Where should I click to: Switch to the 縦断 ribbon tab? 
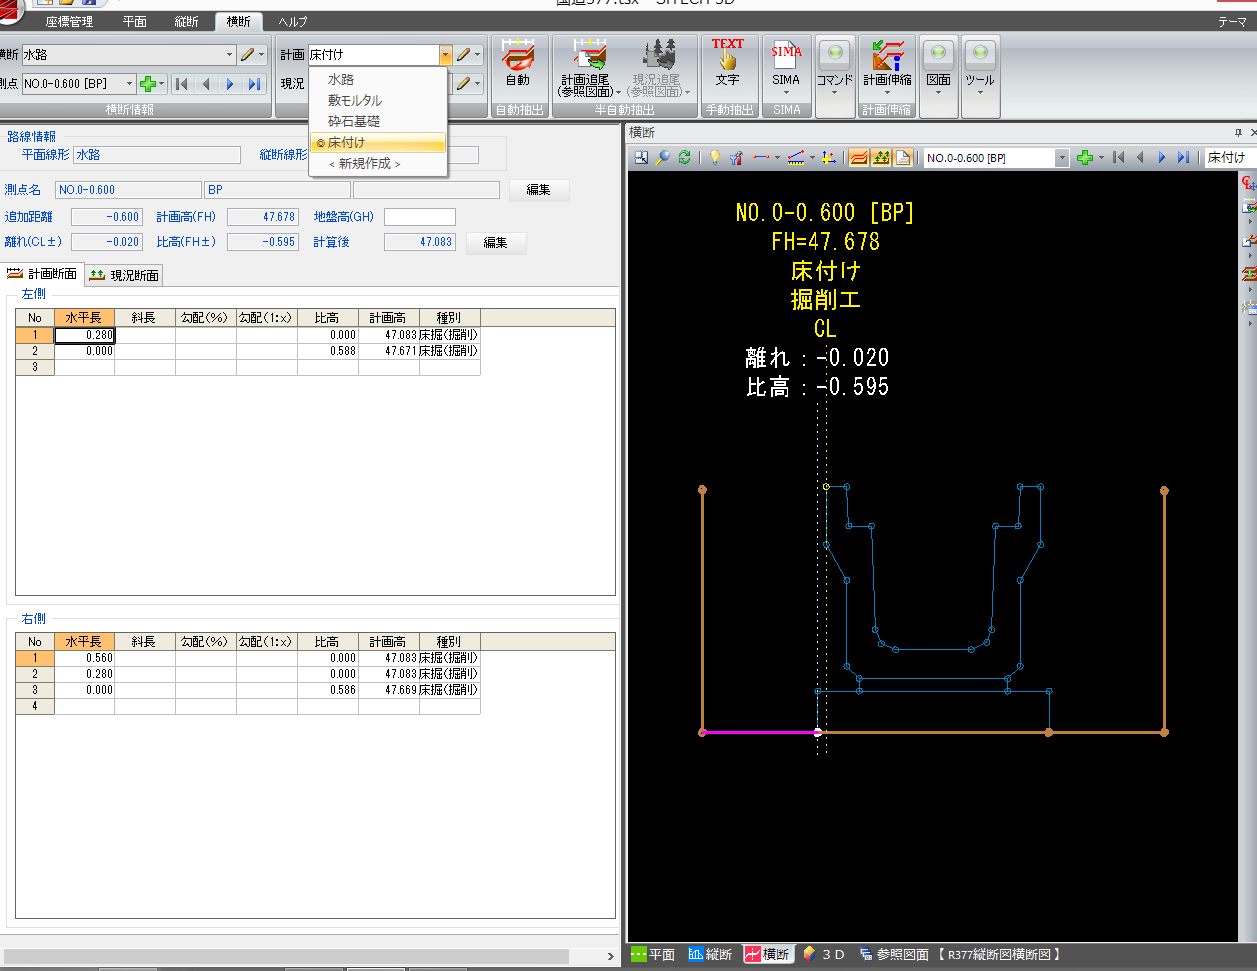pos(187,21)
